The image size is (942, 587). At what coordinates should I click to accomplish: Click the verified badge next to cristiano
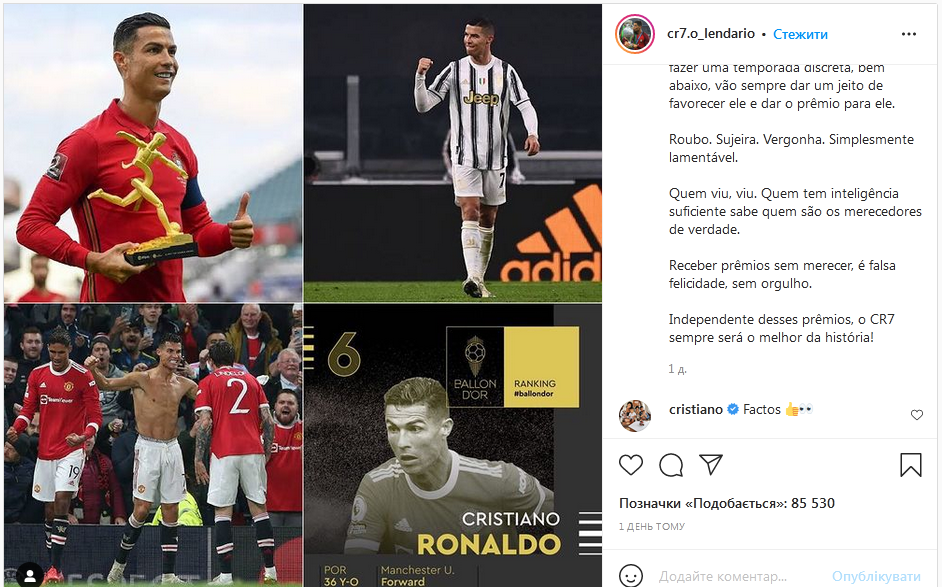[x=733, y=409]
